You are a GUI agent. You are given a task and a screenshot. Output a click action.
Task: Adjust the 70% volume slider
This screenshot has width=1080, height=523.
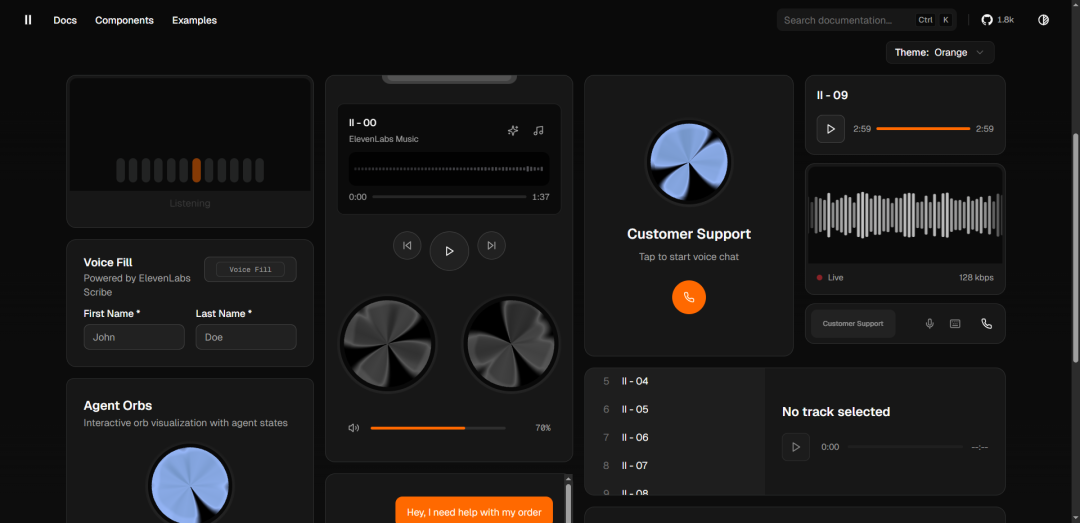coord(438,428)
